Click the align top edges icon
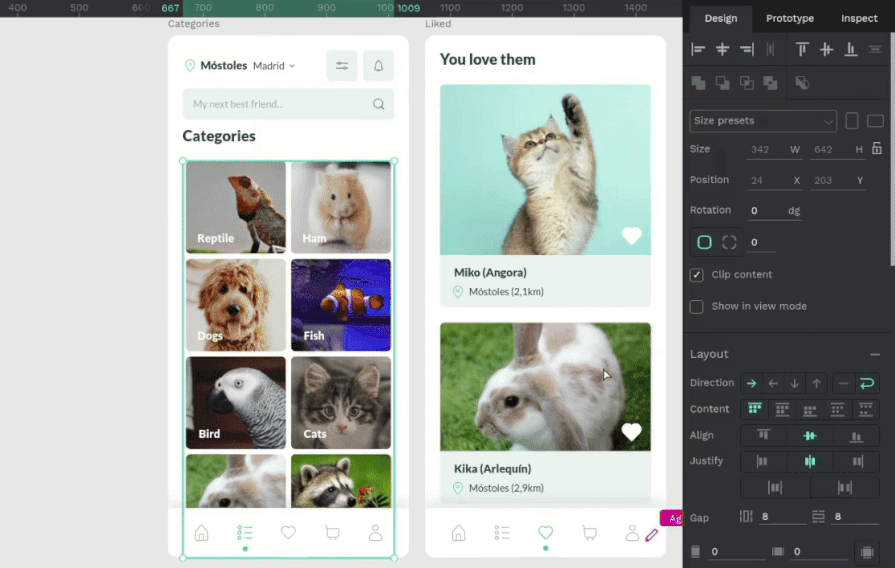This screenshot has height=568, width=895. 802,49
